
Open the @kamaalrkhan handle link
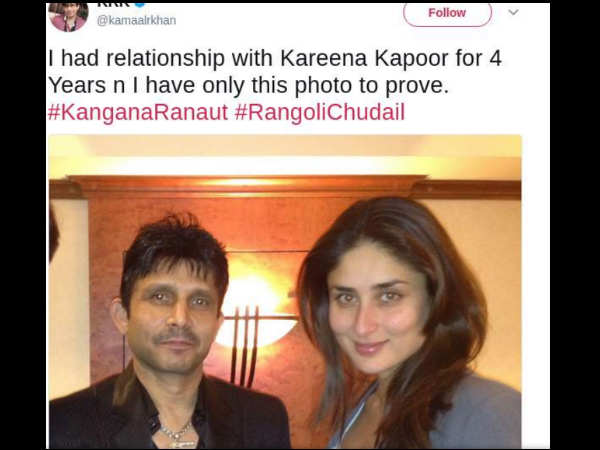point(137,20)
